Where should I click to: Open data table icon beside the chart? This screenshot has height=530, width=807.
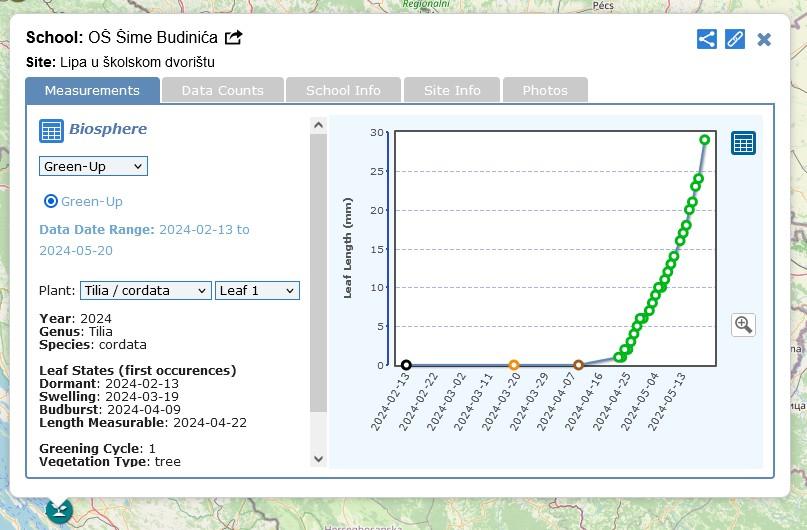click(x=743, y=143)
